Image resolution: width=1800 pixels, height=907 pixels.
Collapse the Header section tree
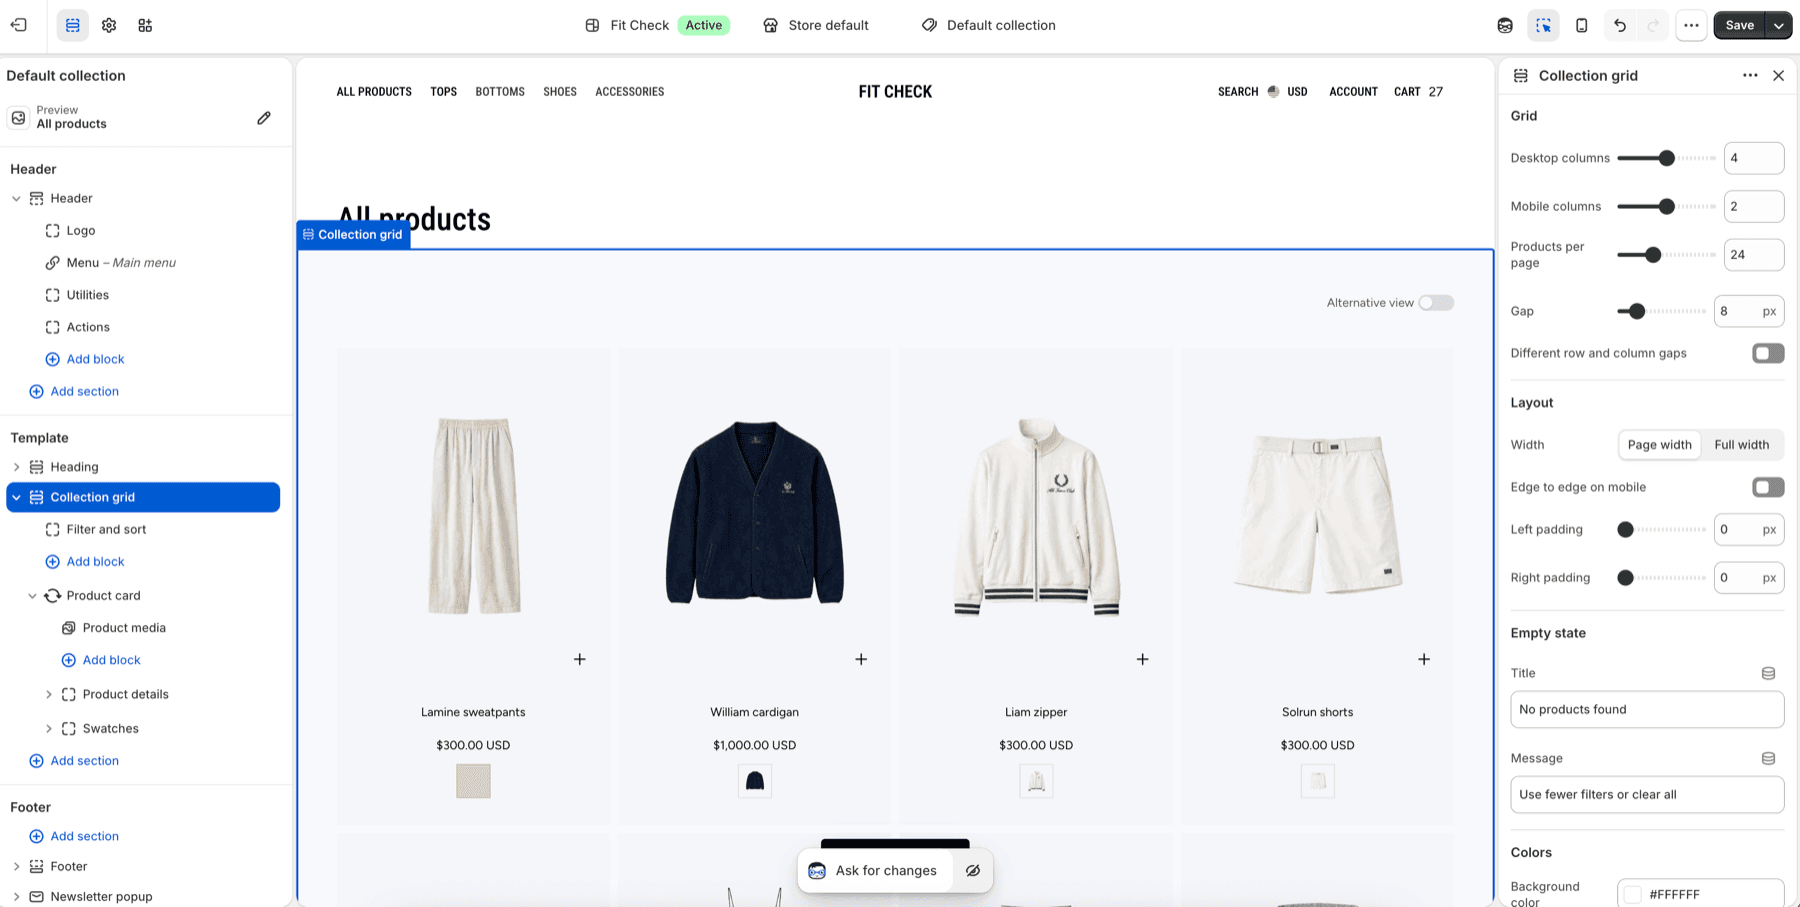pos(16,199)
